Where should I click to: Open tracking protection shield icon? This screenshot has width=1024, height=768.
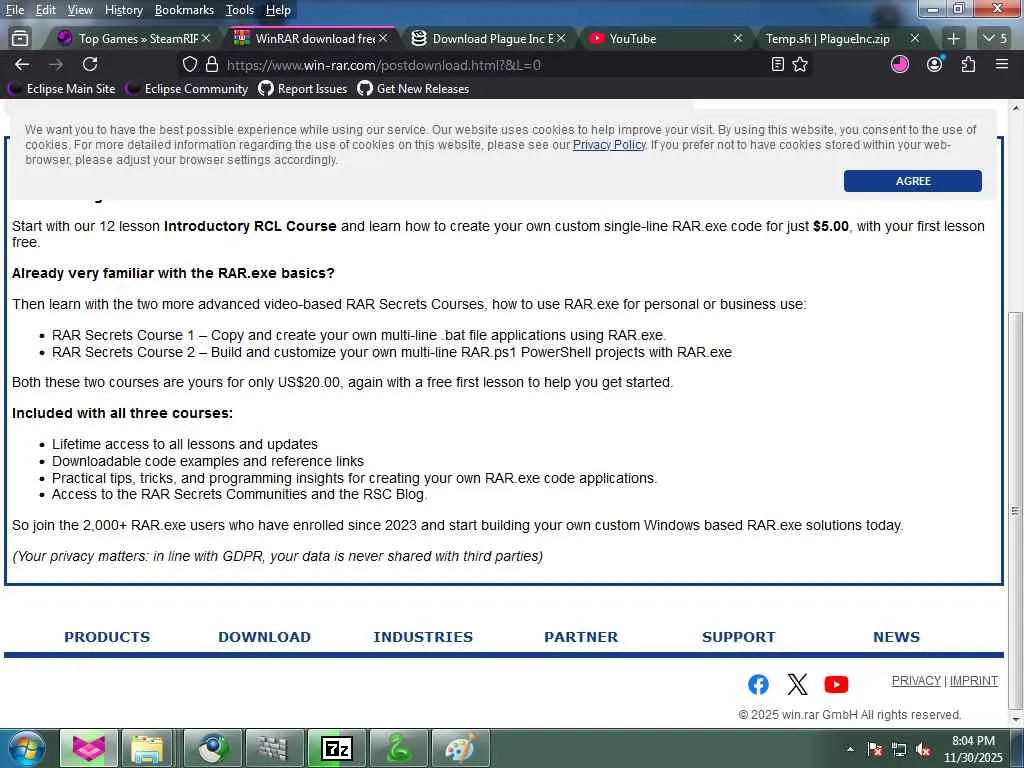(189, 65)
